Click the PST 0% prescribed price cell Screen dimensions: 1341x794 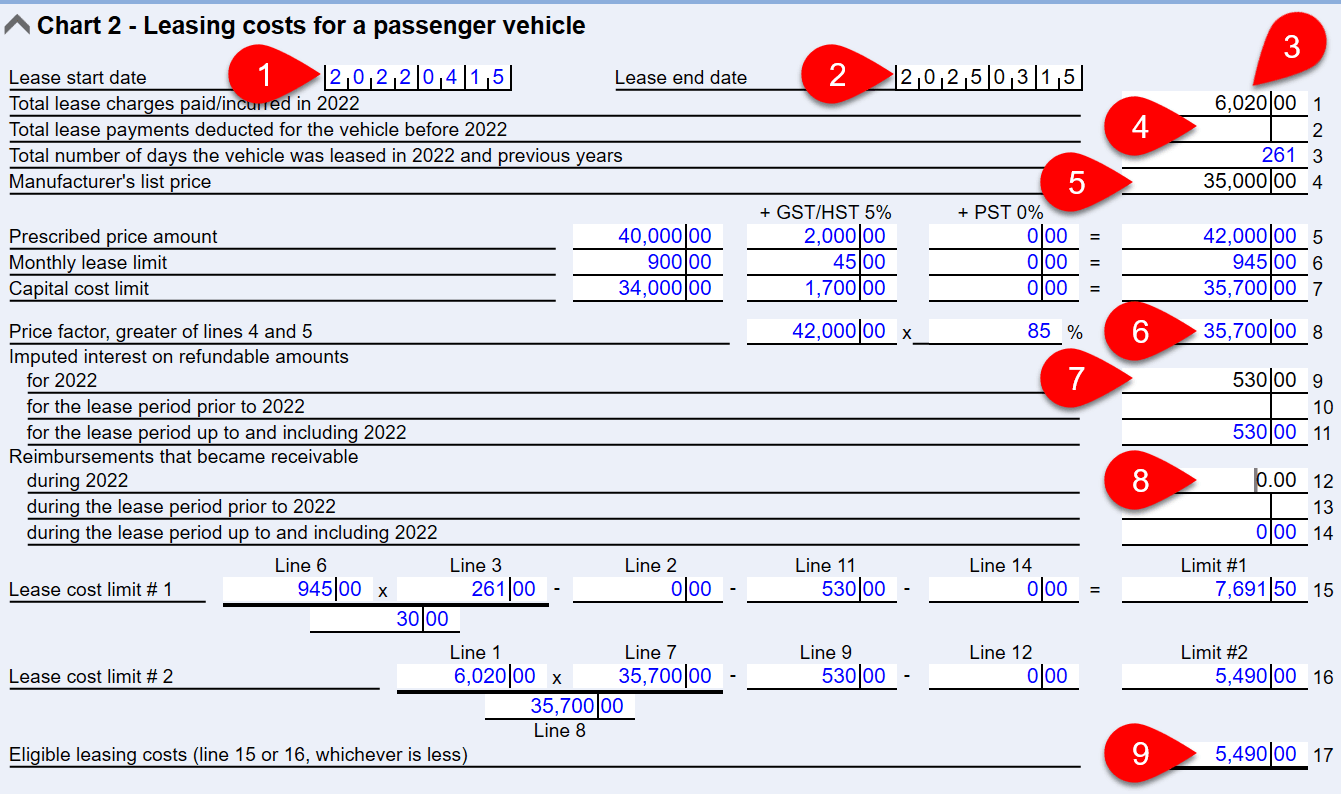[1003, 236]
